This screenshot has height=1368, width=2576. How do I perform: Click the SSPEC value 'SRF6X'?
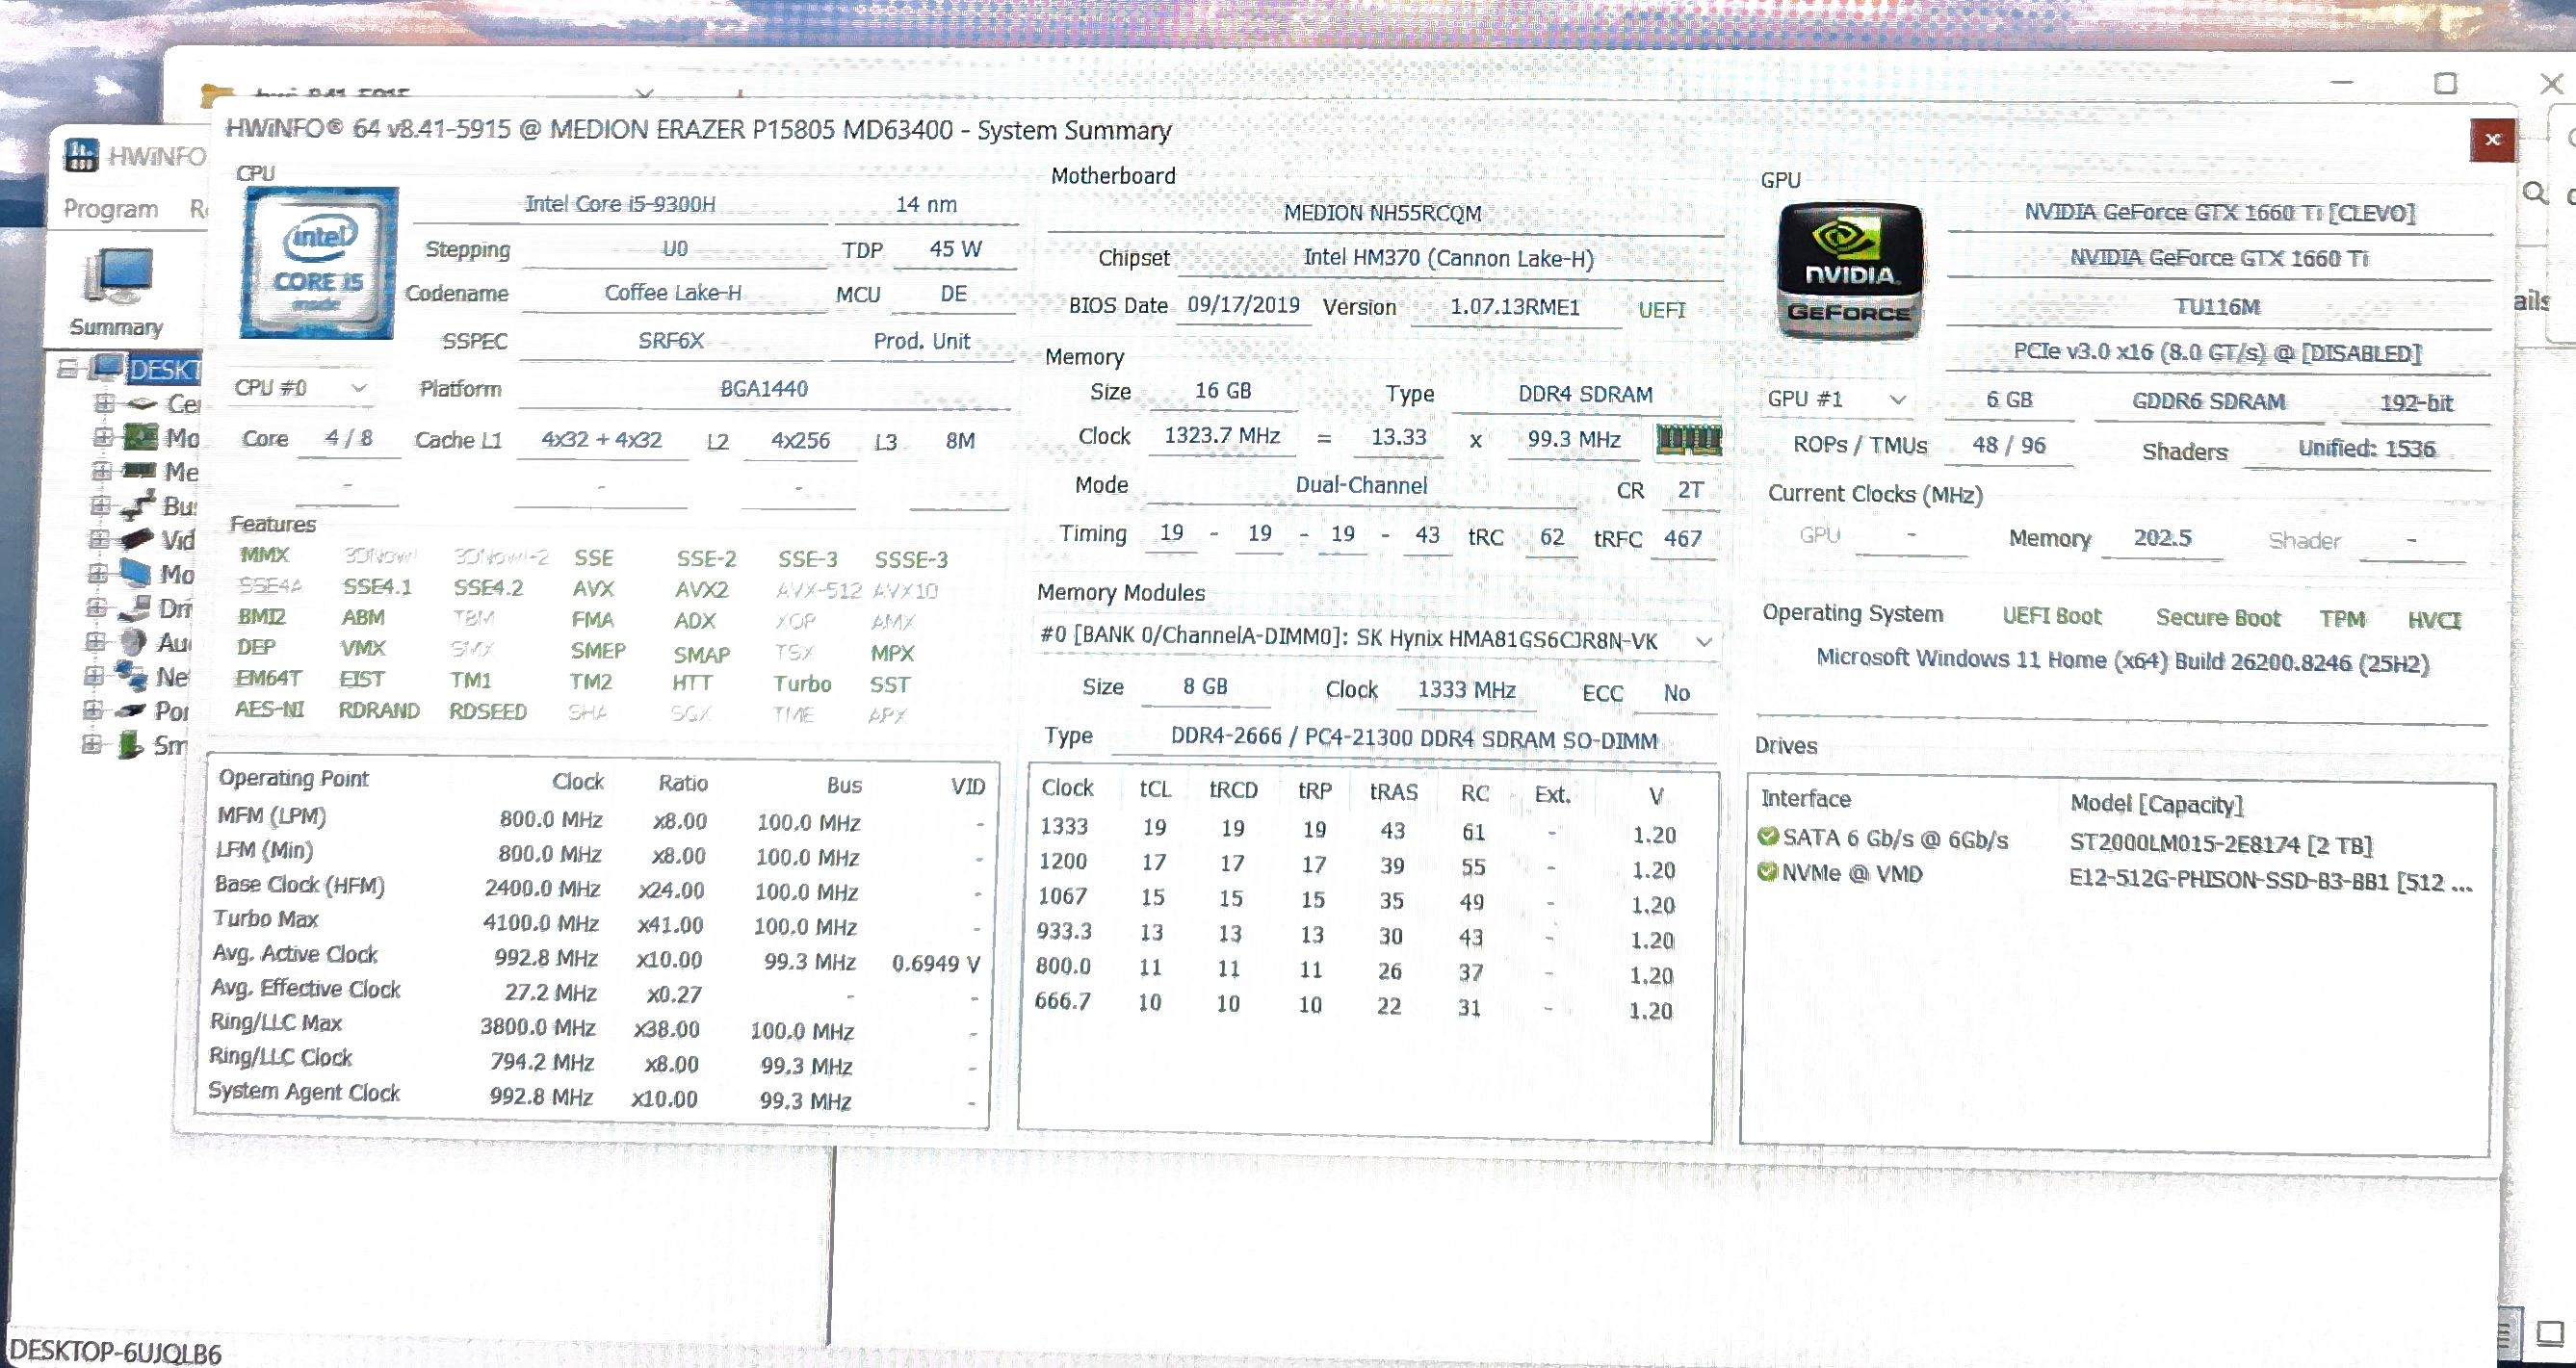tap(671, 341)
